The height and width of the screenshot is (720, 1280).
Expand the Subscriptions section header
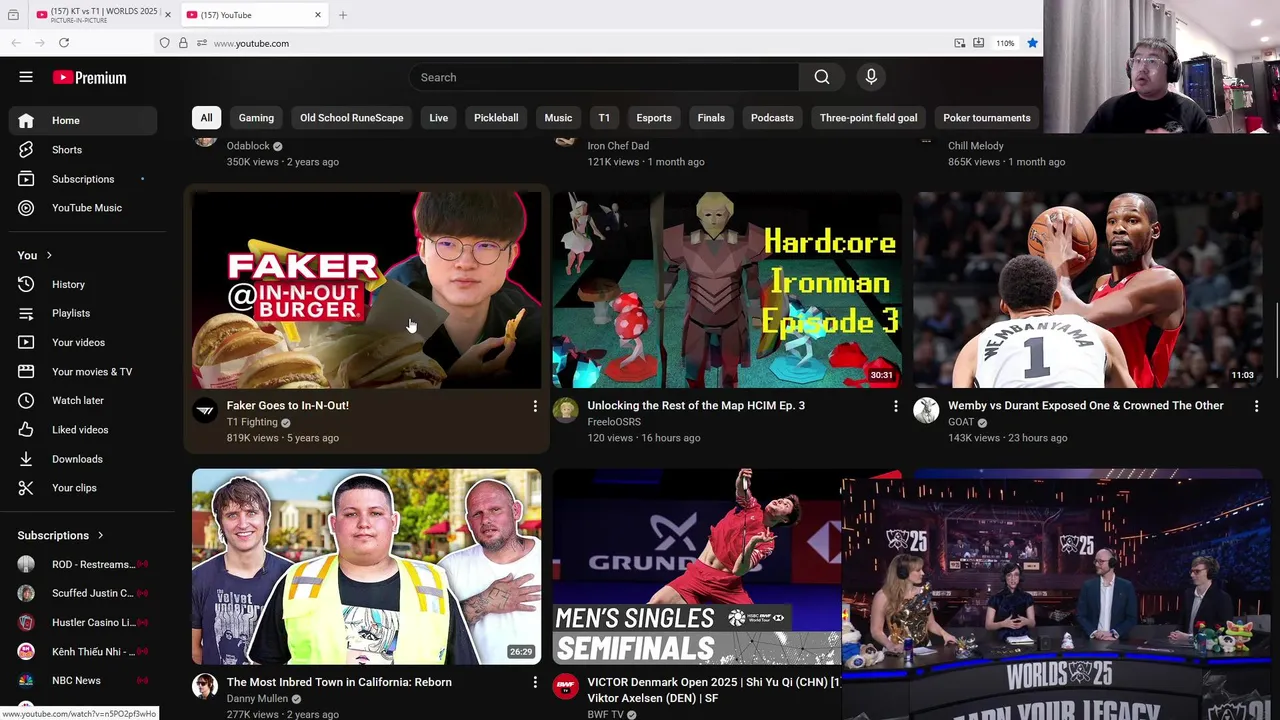point(60,535)
